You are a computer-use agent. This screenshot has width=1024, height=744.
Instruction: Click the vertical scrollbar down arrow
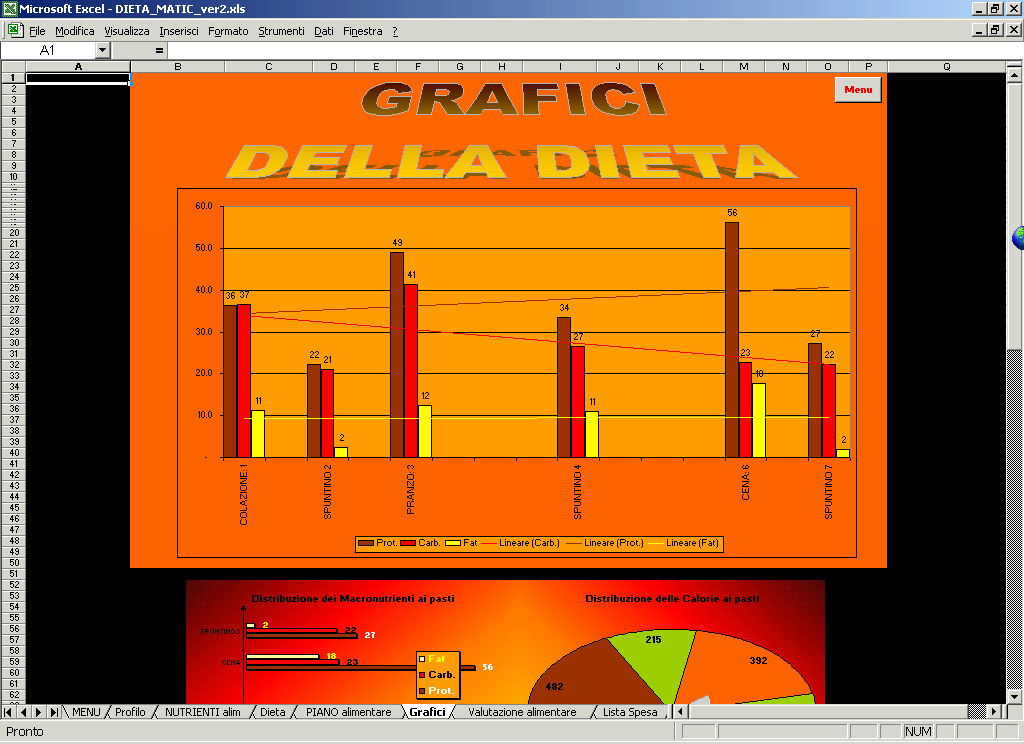tap(1014, 695)
